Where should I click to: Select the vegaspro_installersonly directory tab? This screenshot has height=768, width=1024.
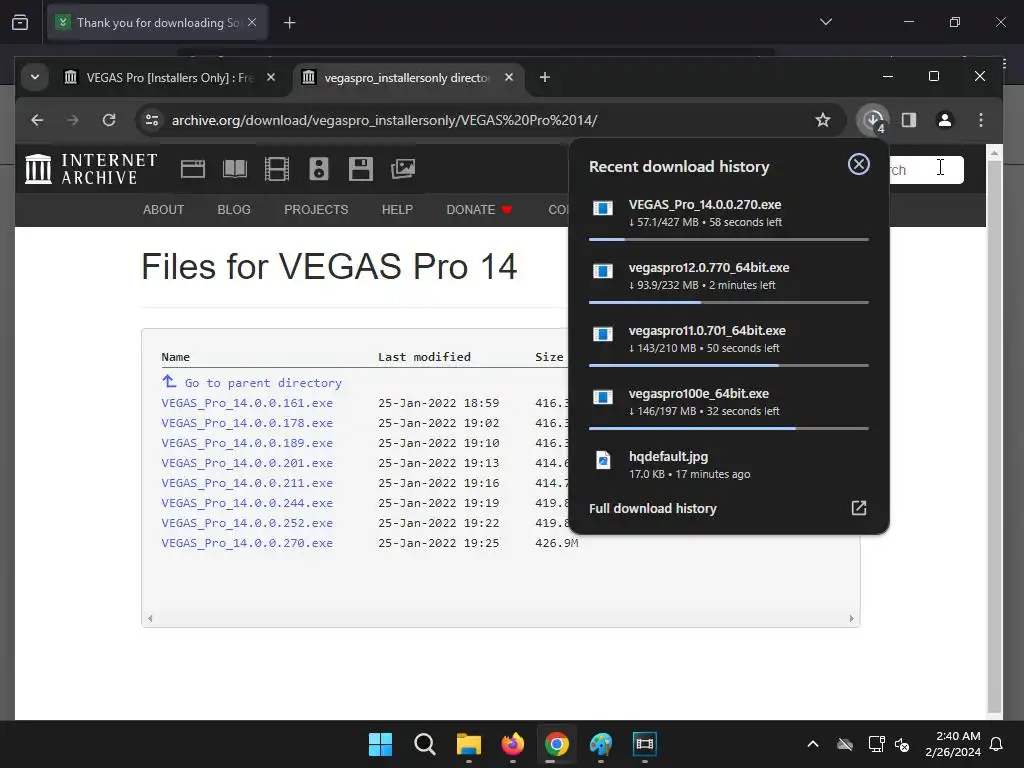pyautogui.click(x=407, y=78)
